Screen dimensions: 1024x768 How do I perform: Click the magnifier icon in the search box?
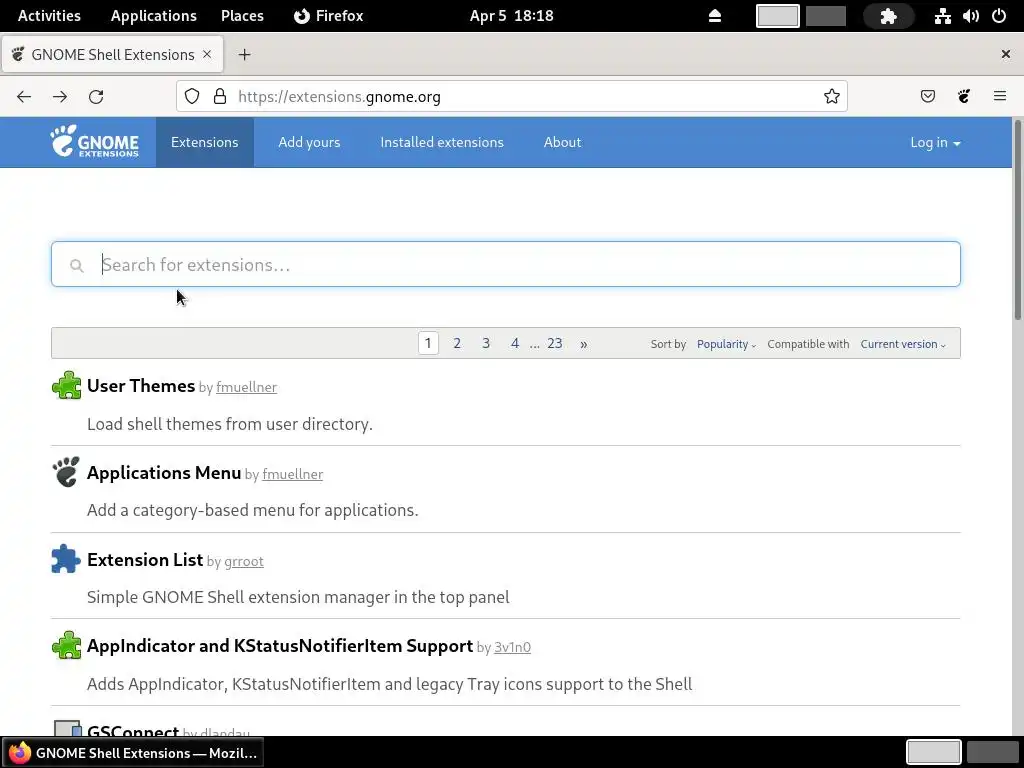[x=76, y=265]
